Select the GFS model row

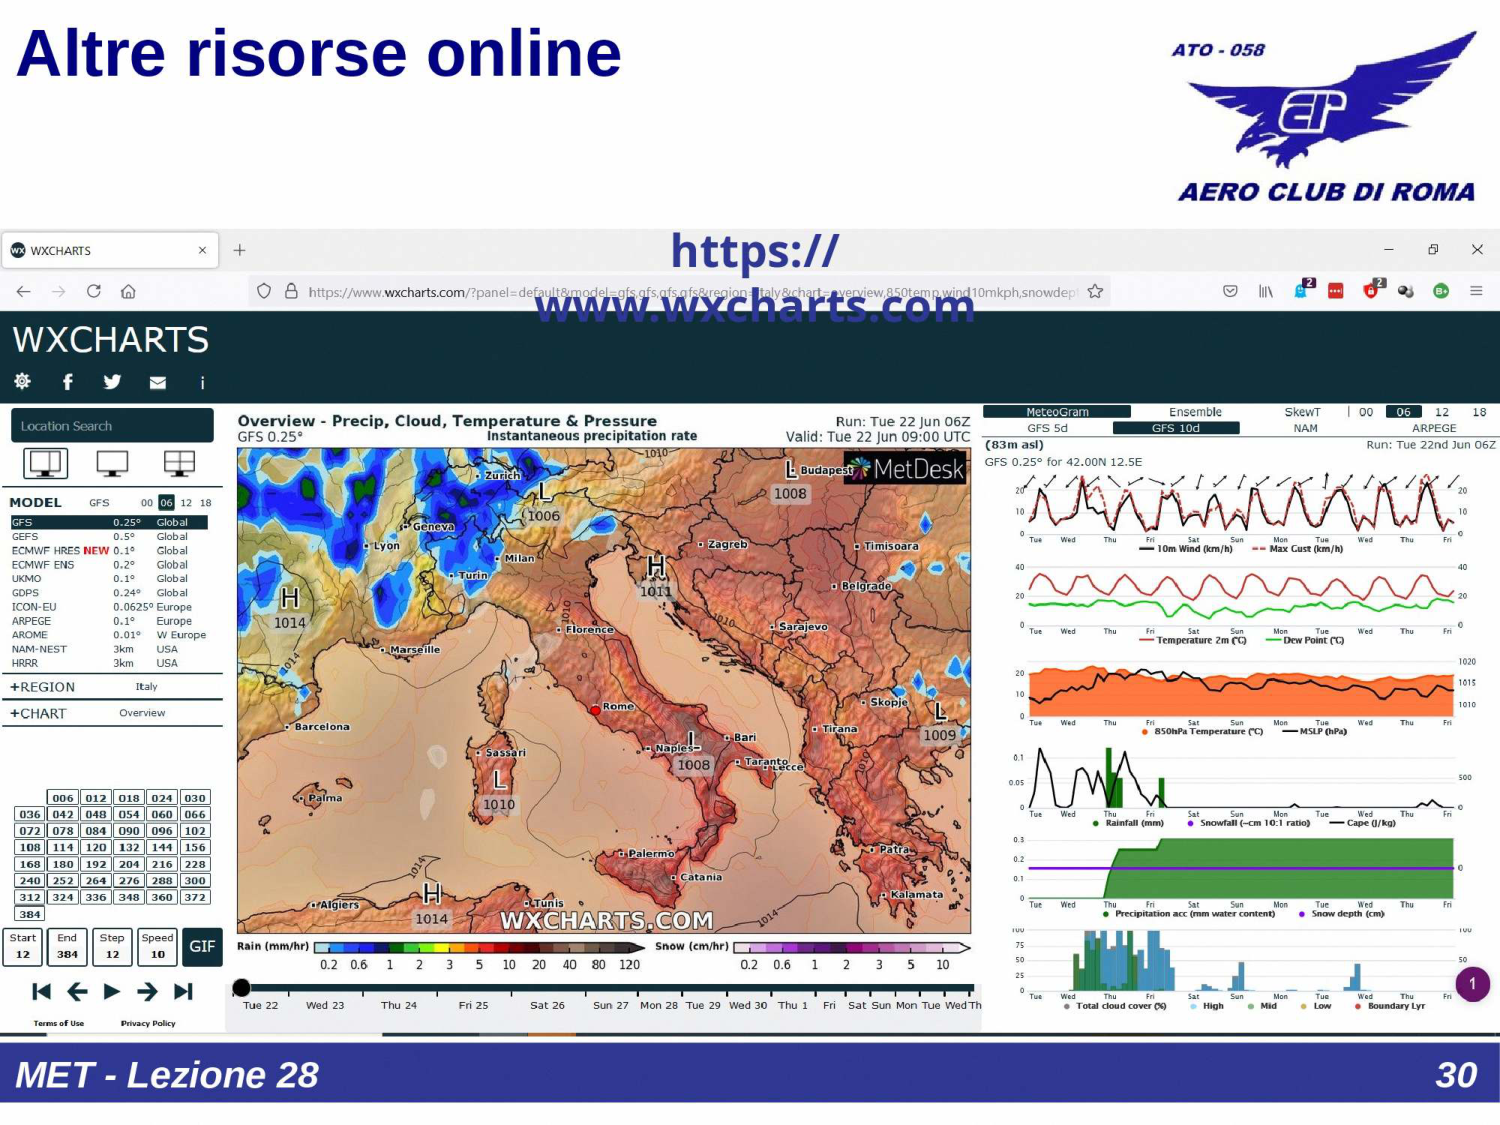point(109,522)
